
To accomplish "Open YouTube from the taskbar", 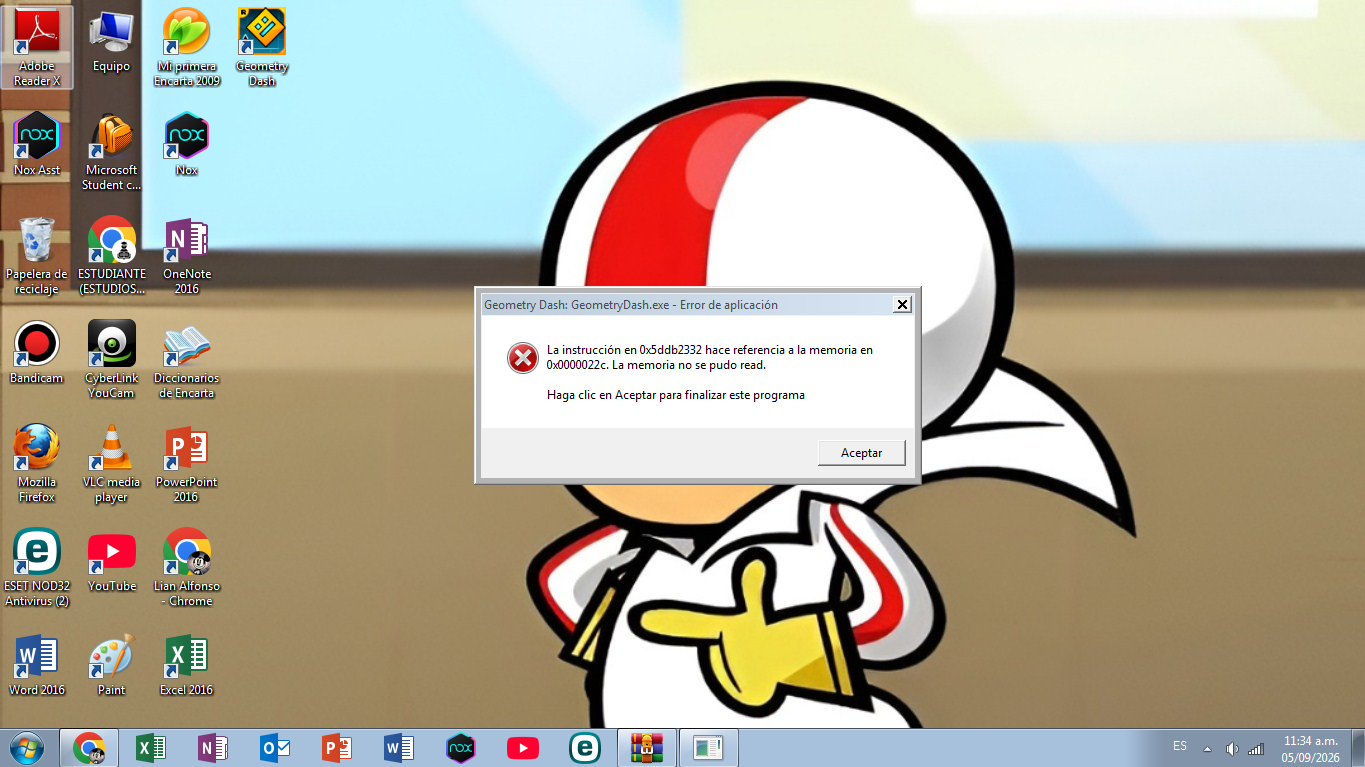I will click(523, 748).
